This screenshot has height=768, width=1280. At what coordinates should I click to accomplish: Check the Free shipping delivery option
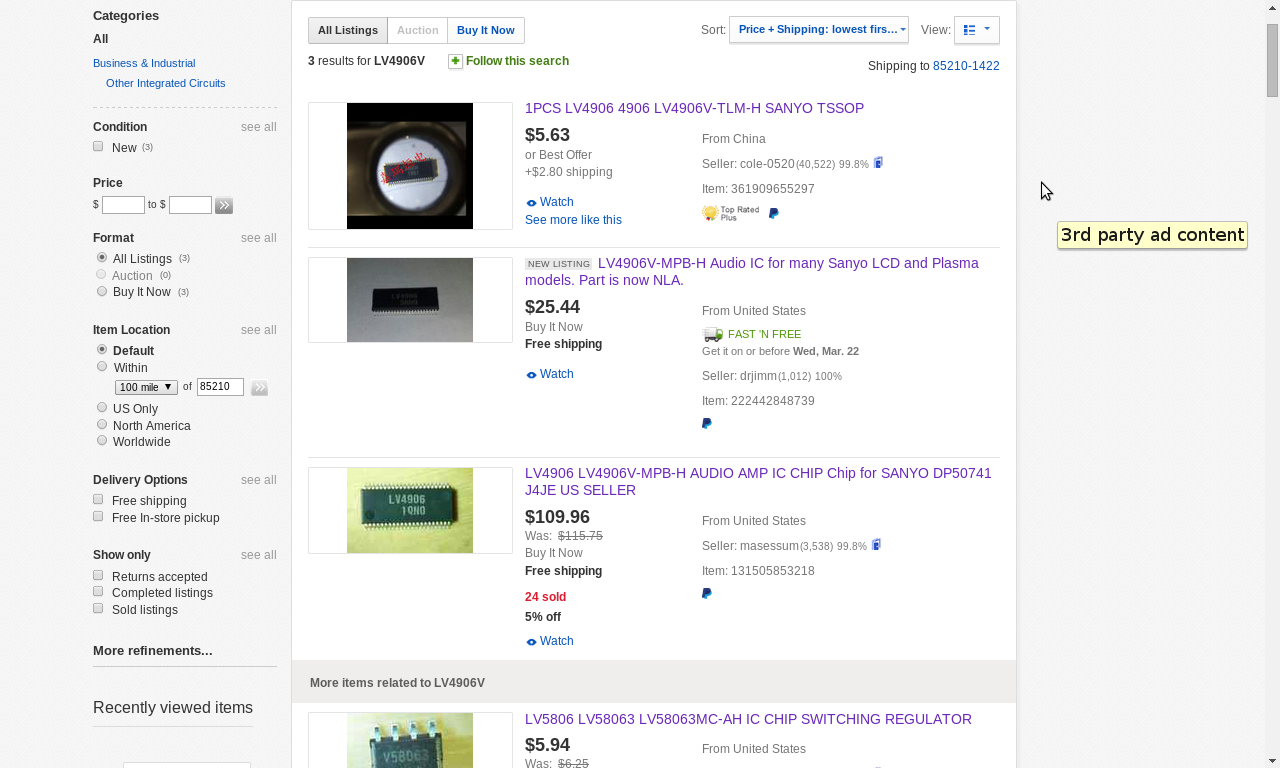click(x=98, y=500)
